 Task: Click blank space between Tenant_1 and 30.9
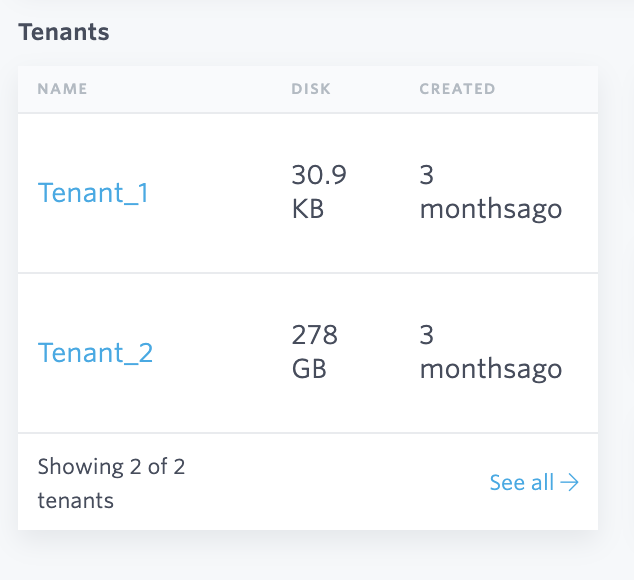(x=220, y=192)
